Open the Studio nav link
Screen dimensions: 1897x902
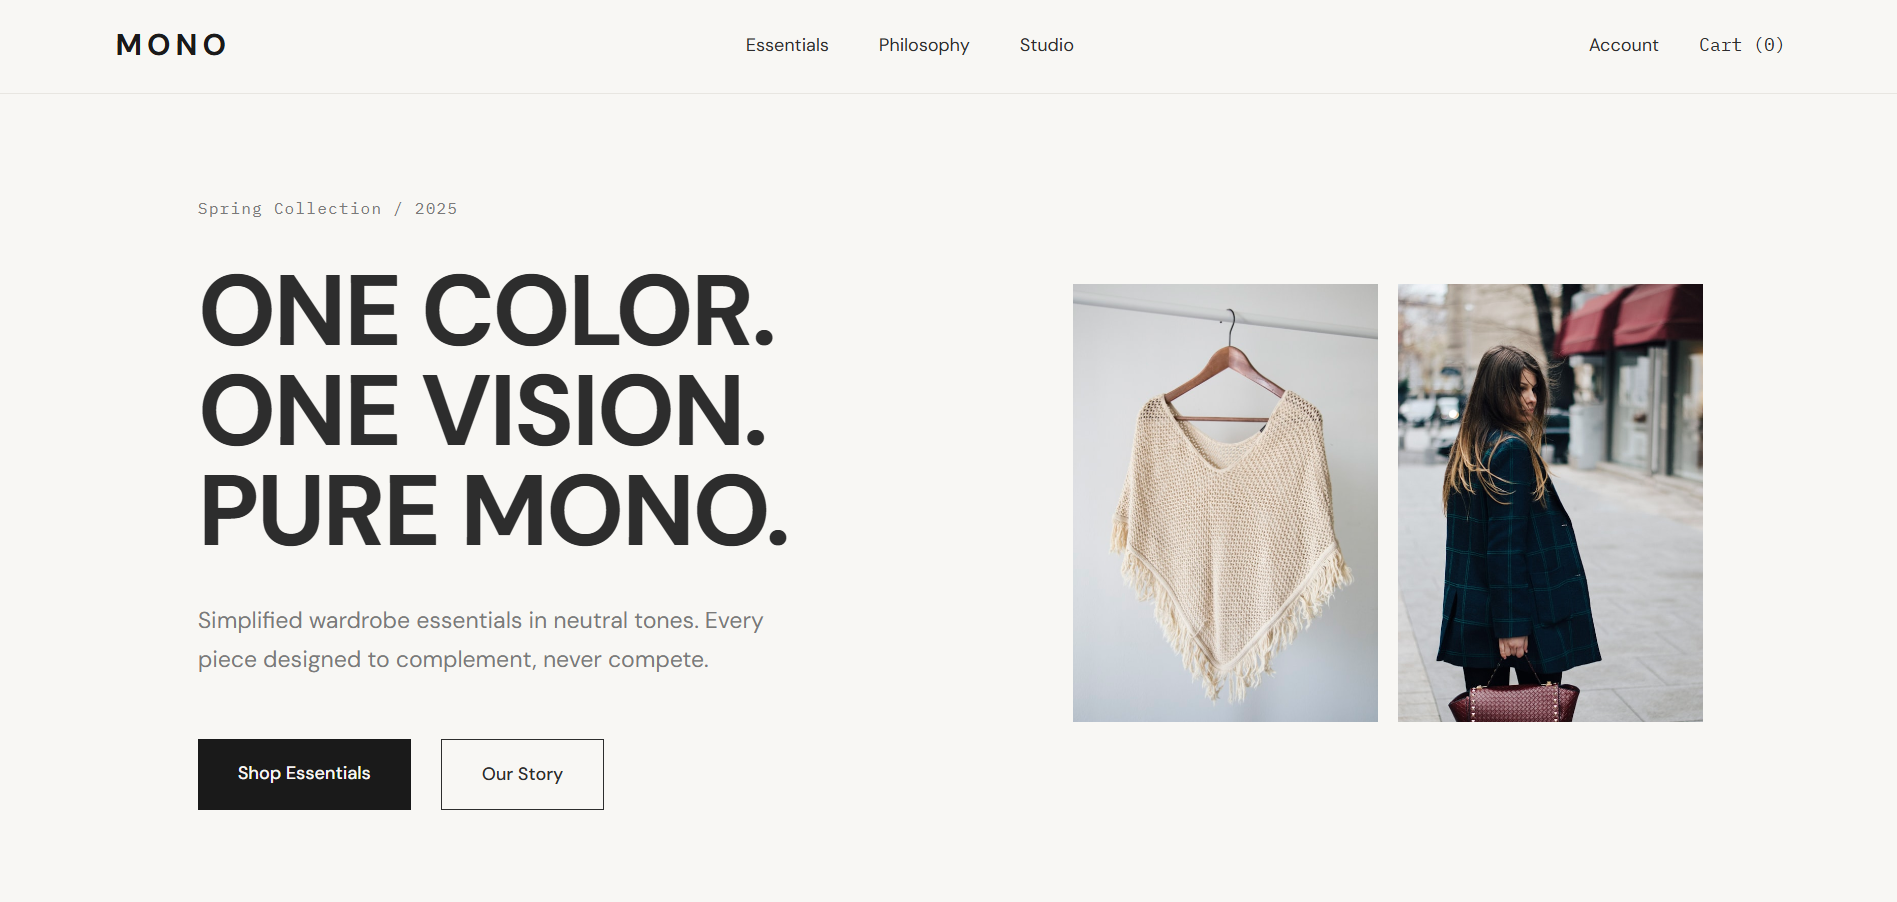pyautogui.click(x=1046, y=45)
